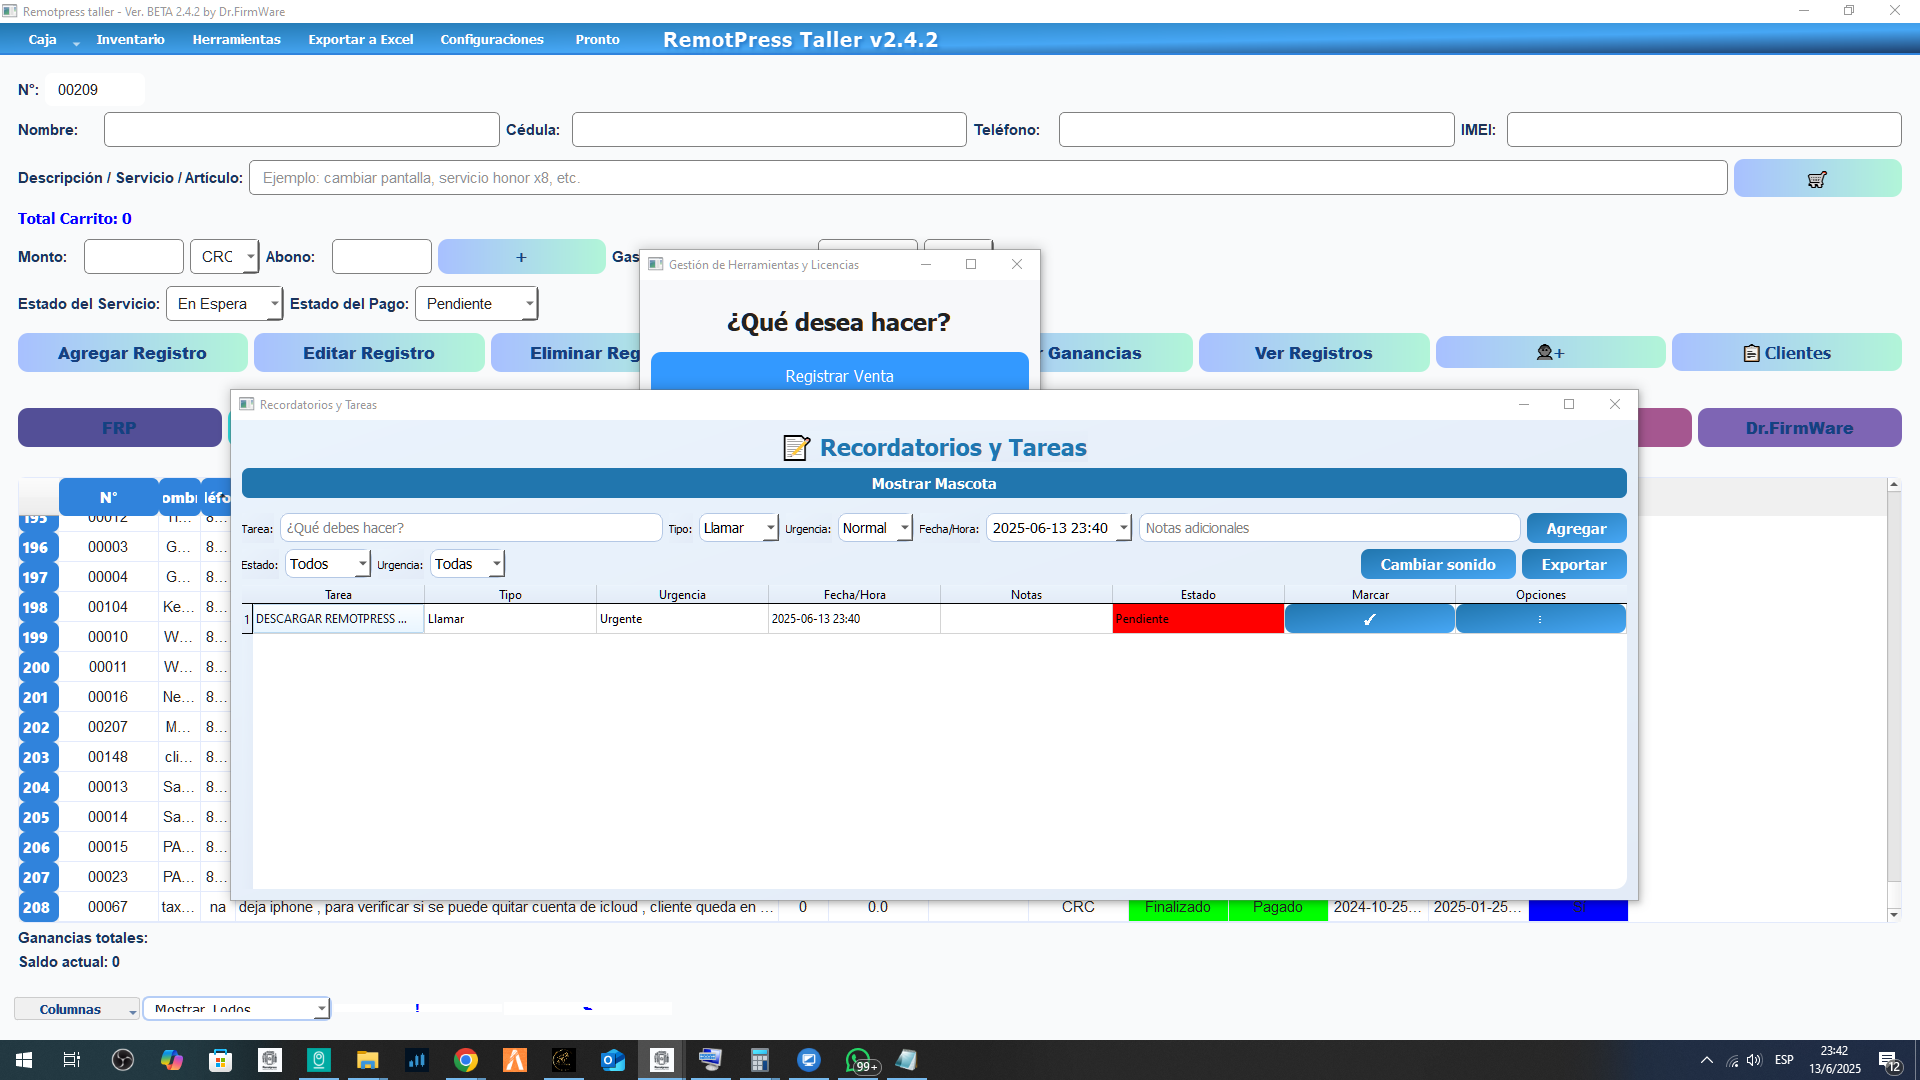Click the shopping cart icon button

click(1817, 179)
